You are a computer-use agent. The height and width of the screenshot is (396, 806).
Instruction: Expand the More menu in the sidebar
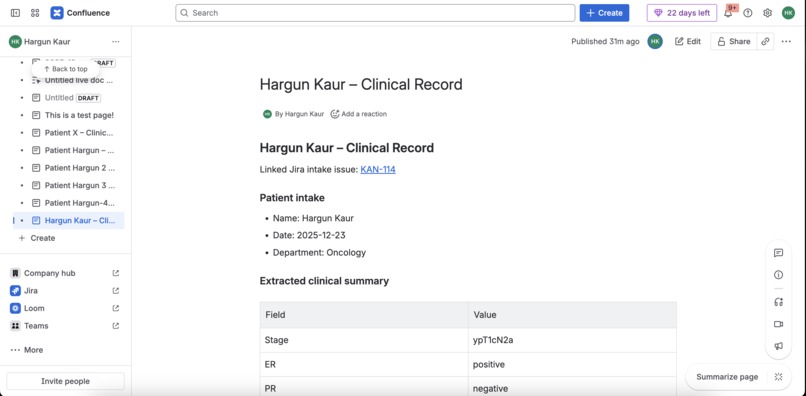click(27, 350)
